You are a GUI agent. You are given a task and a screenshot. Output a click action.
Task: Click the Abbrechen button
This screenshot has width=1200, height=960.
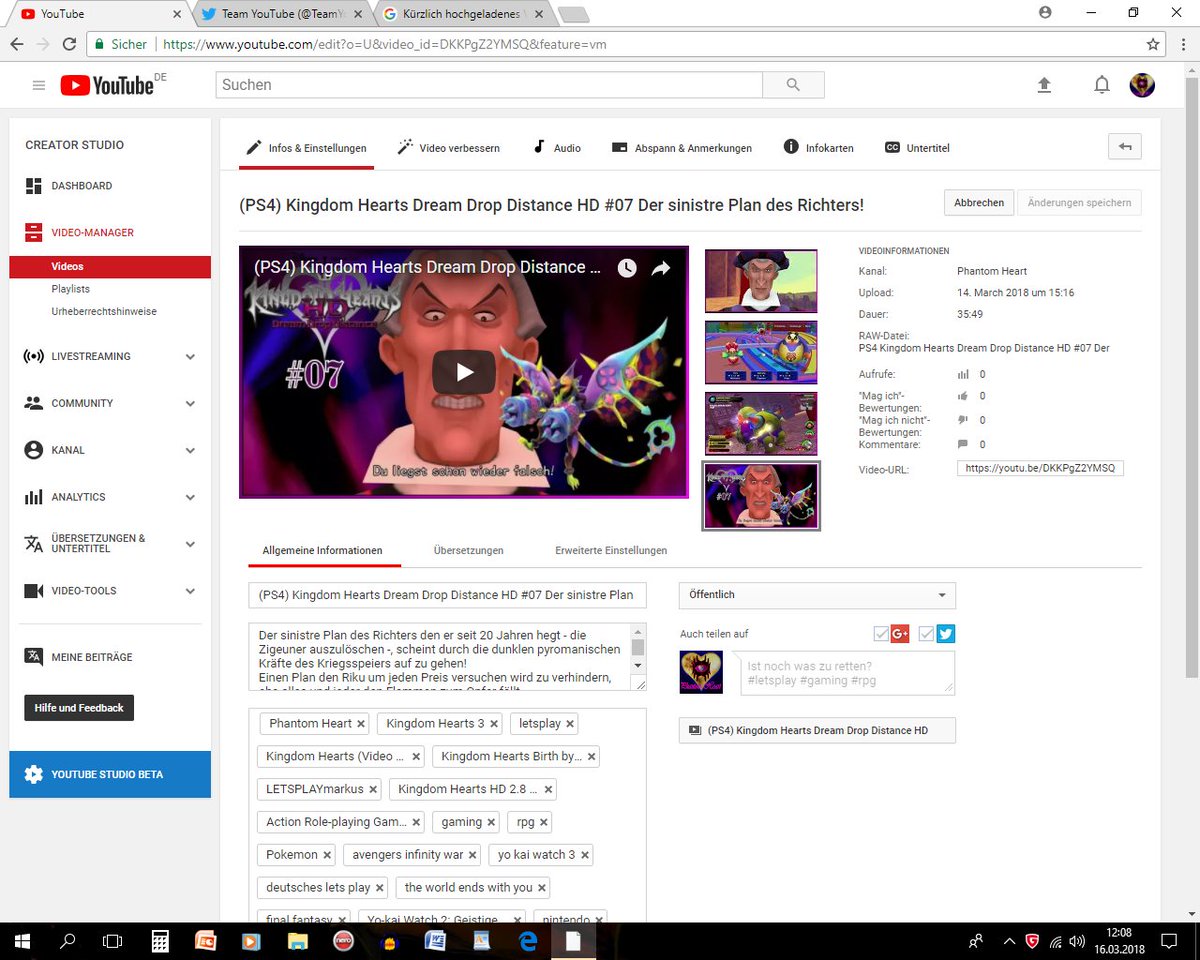click(x=979, y=202)
